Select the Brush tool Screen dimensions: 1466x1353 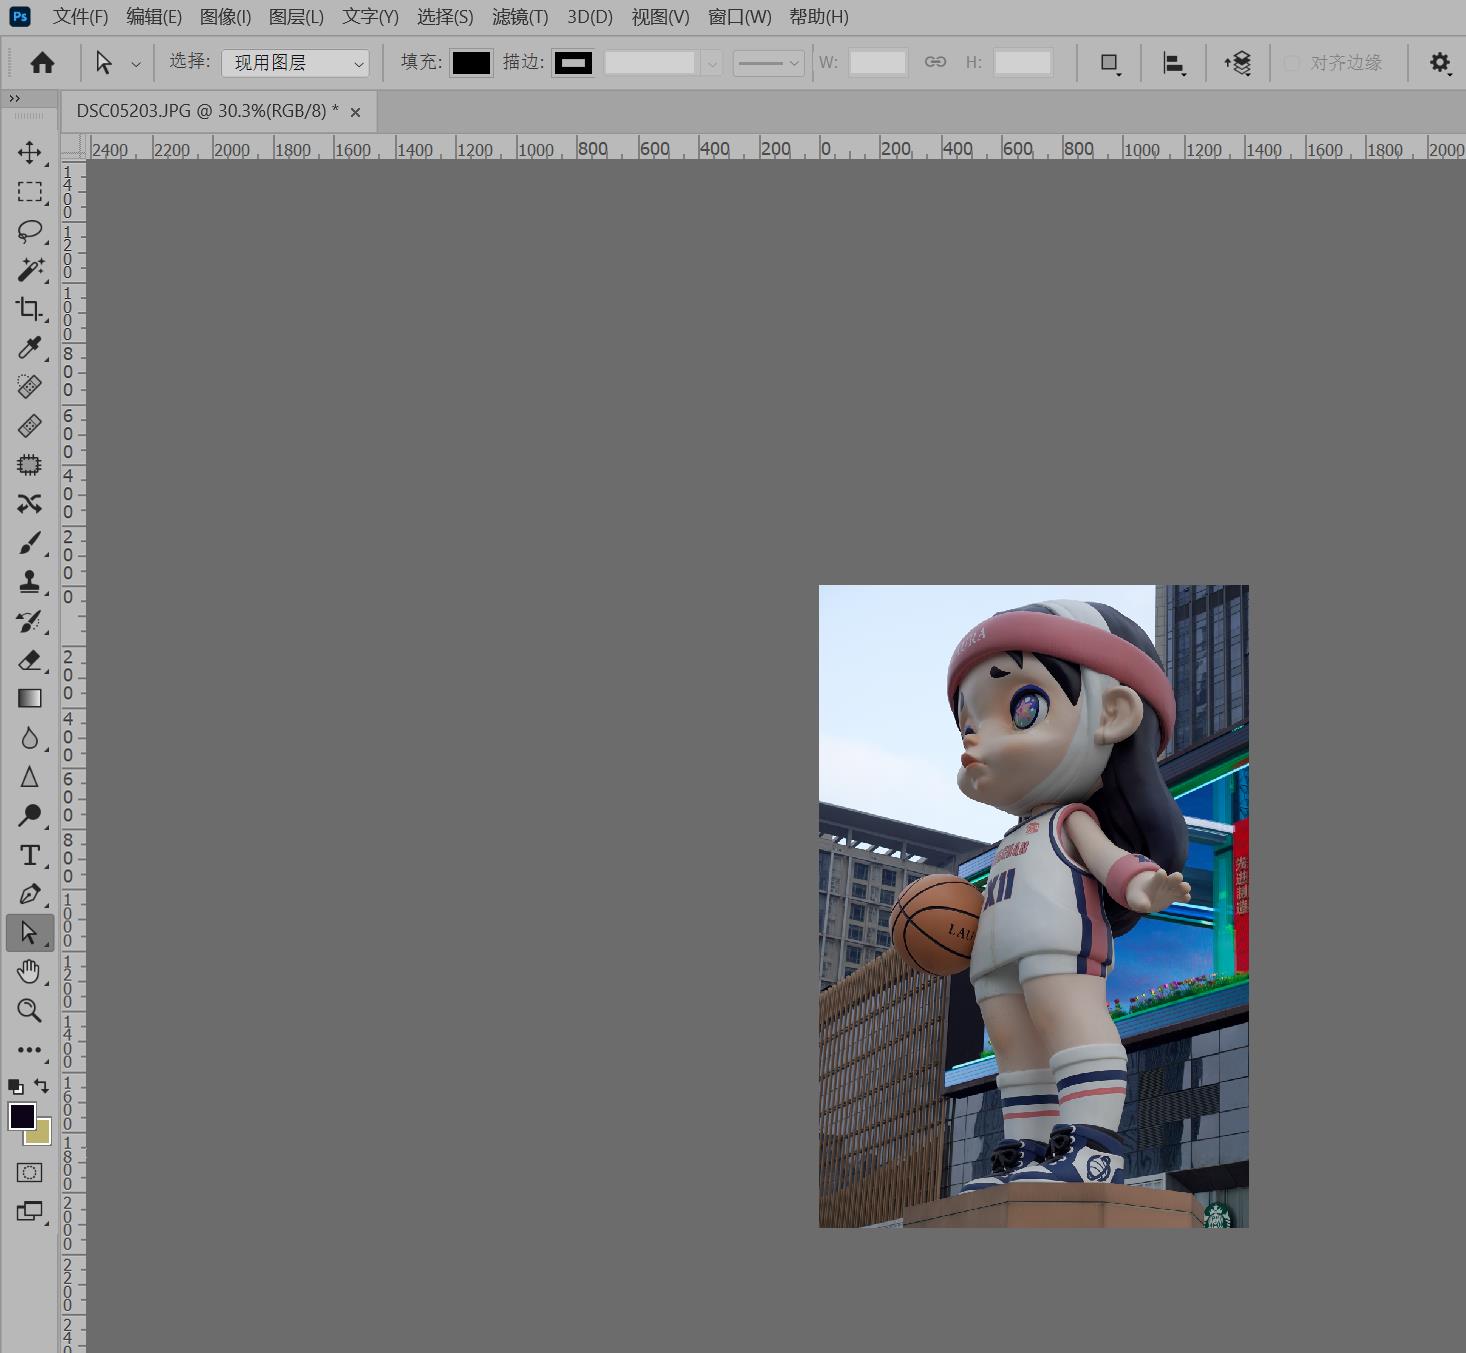click(29, 543)
